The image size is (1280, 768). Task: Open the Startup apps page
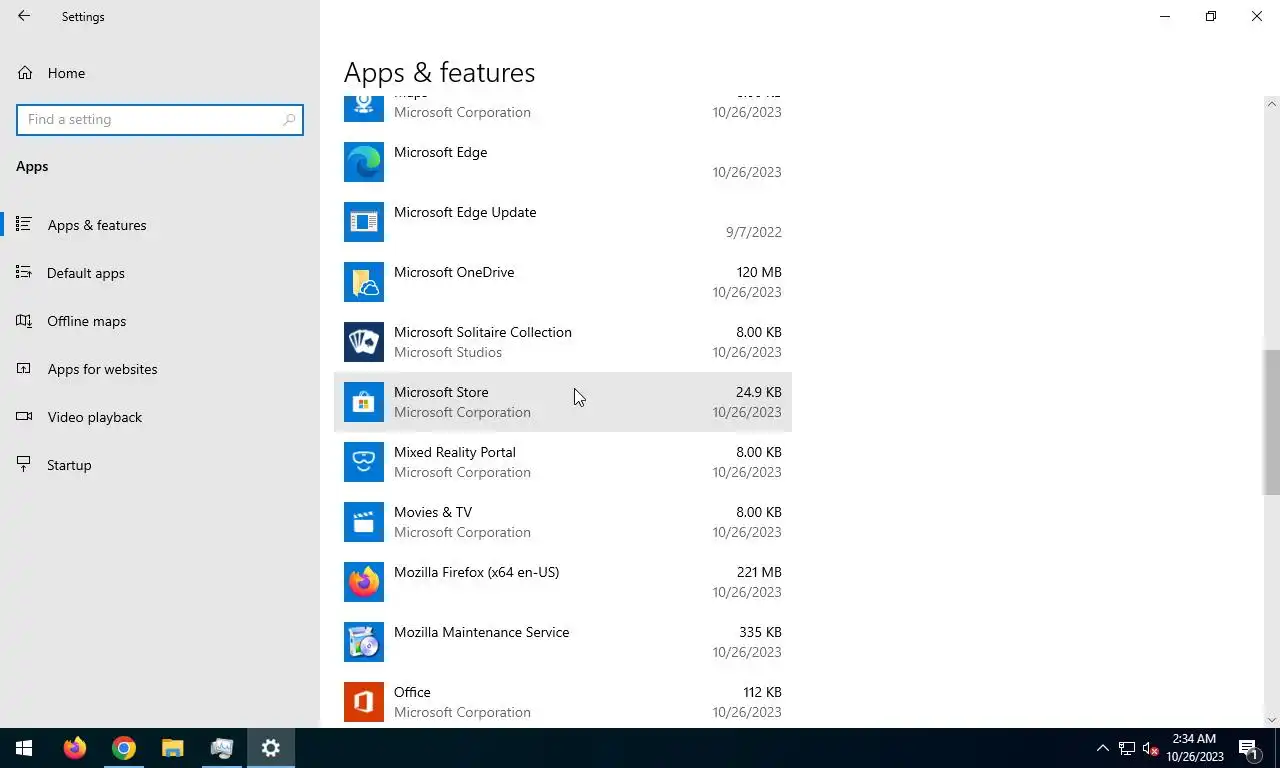160,465
